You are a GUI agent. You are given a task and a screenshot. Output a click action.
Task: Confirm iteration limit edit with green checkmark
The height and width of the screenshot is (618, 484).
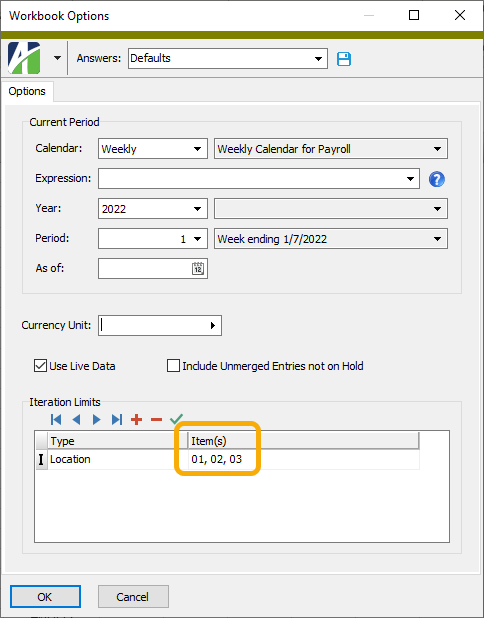click(x=176, y=419)
